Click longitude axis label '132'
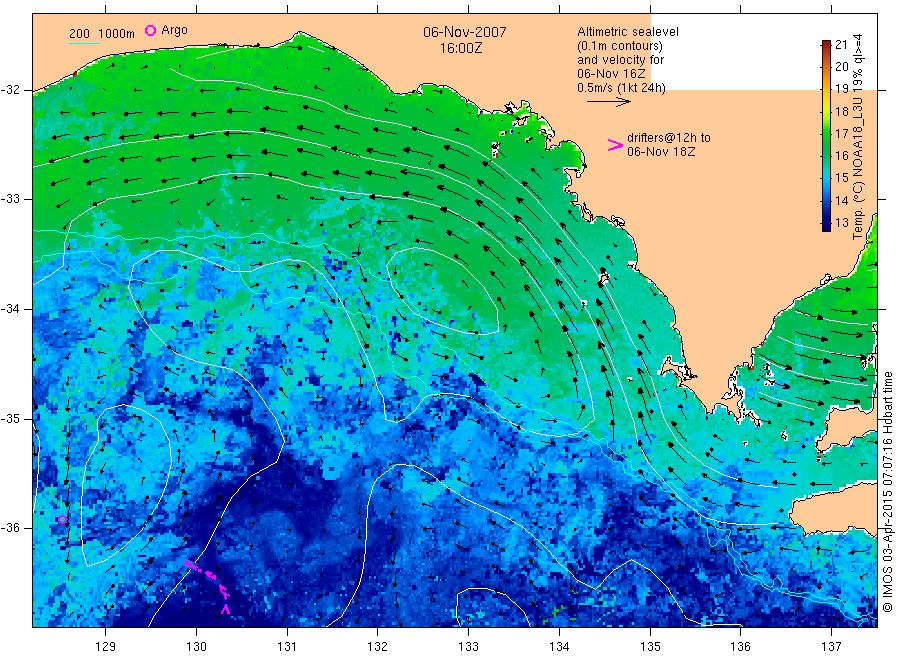Viewport: 900px width, 660px height. coord(378,647)
